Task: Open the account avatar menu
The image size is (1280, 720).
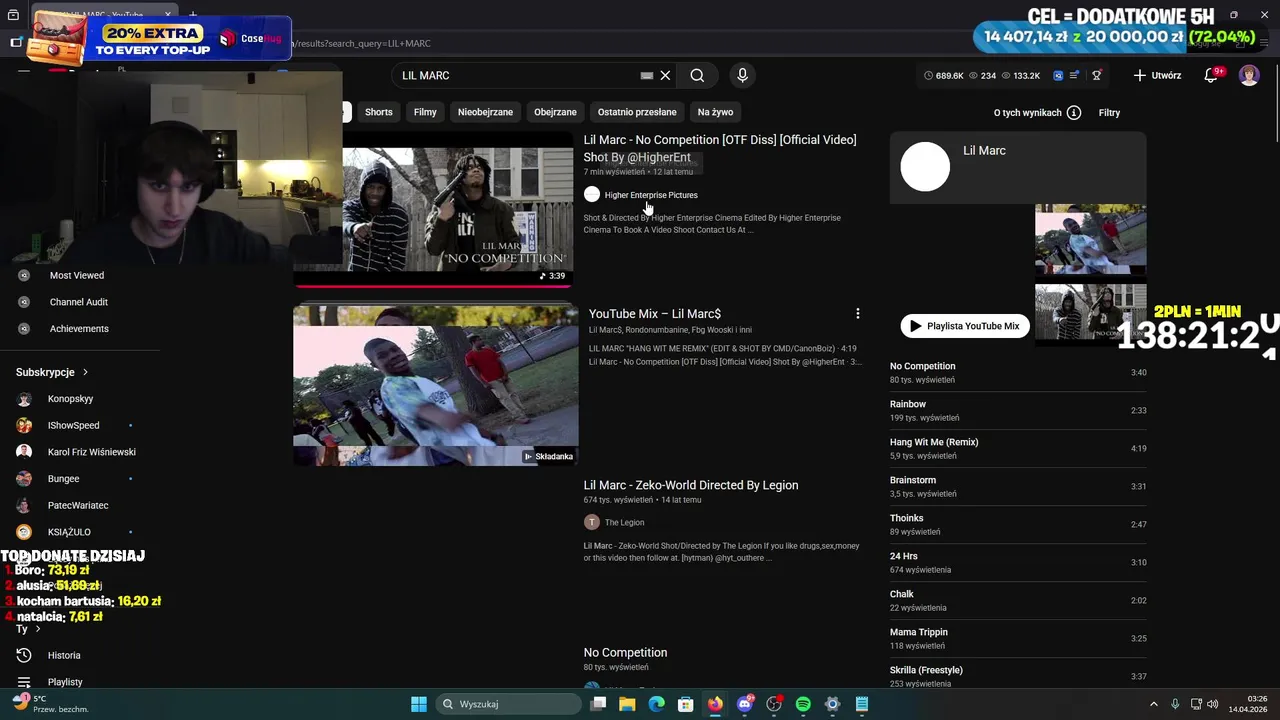Action: click(x=1249, y=75)
